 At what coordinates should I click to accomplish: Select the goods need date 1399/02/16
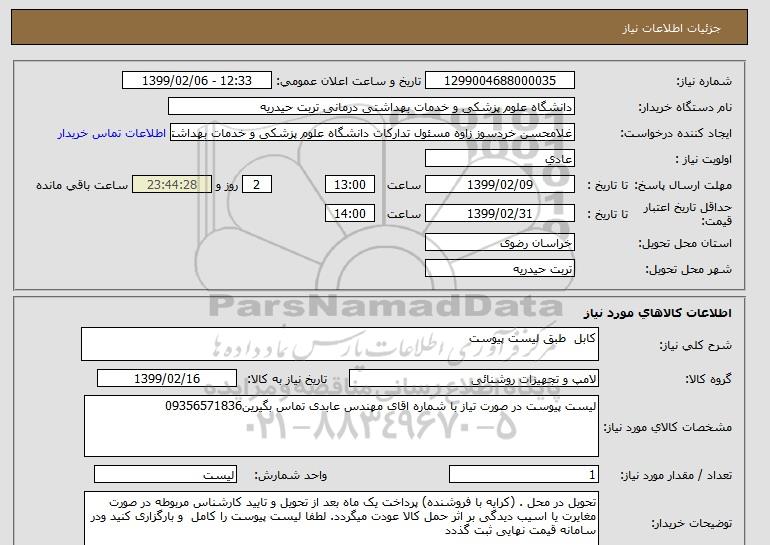[167, 379]
